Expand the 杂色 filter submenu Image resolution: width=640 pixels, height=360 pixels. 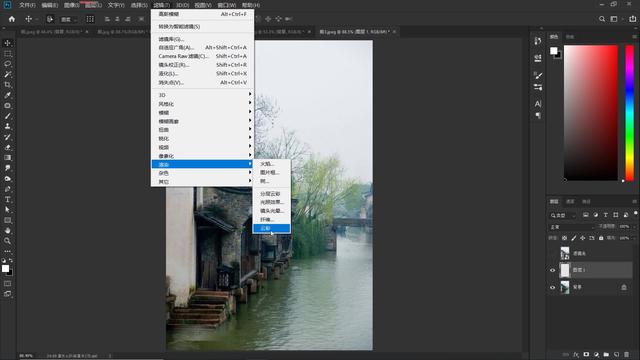(202, 173)
